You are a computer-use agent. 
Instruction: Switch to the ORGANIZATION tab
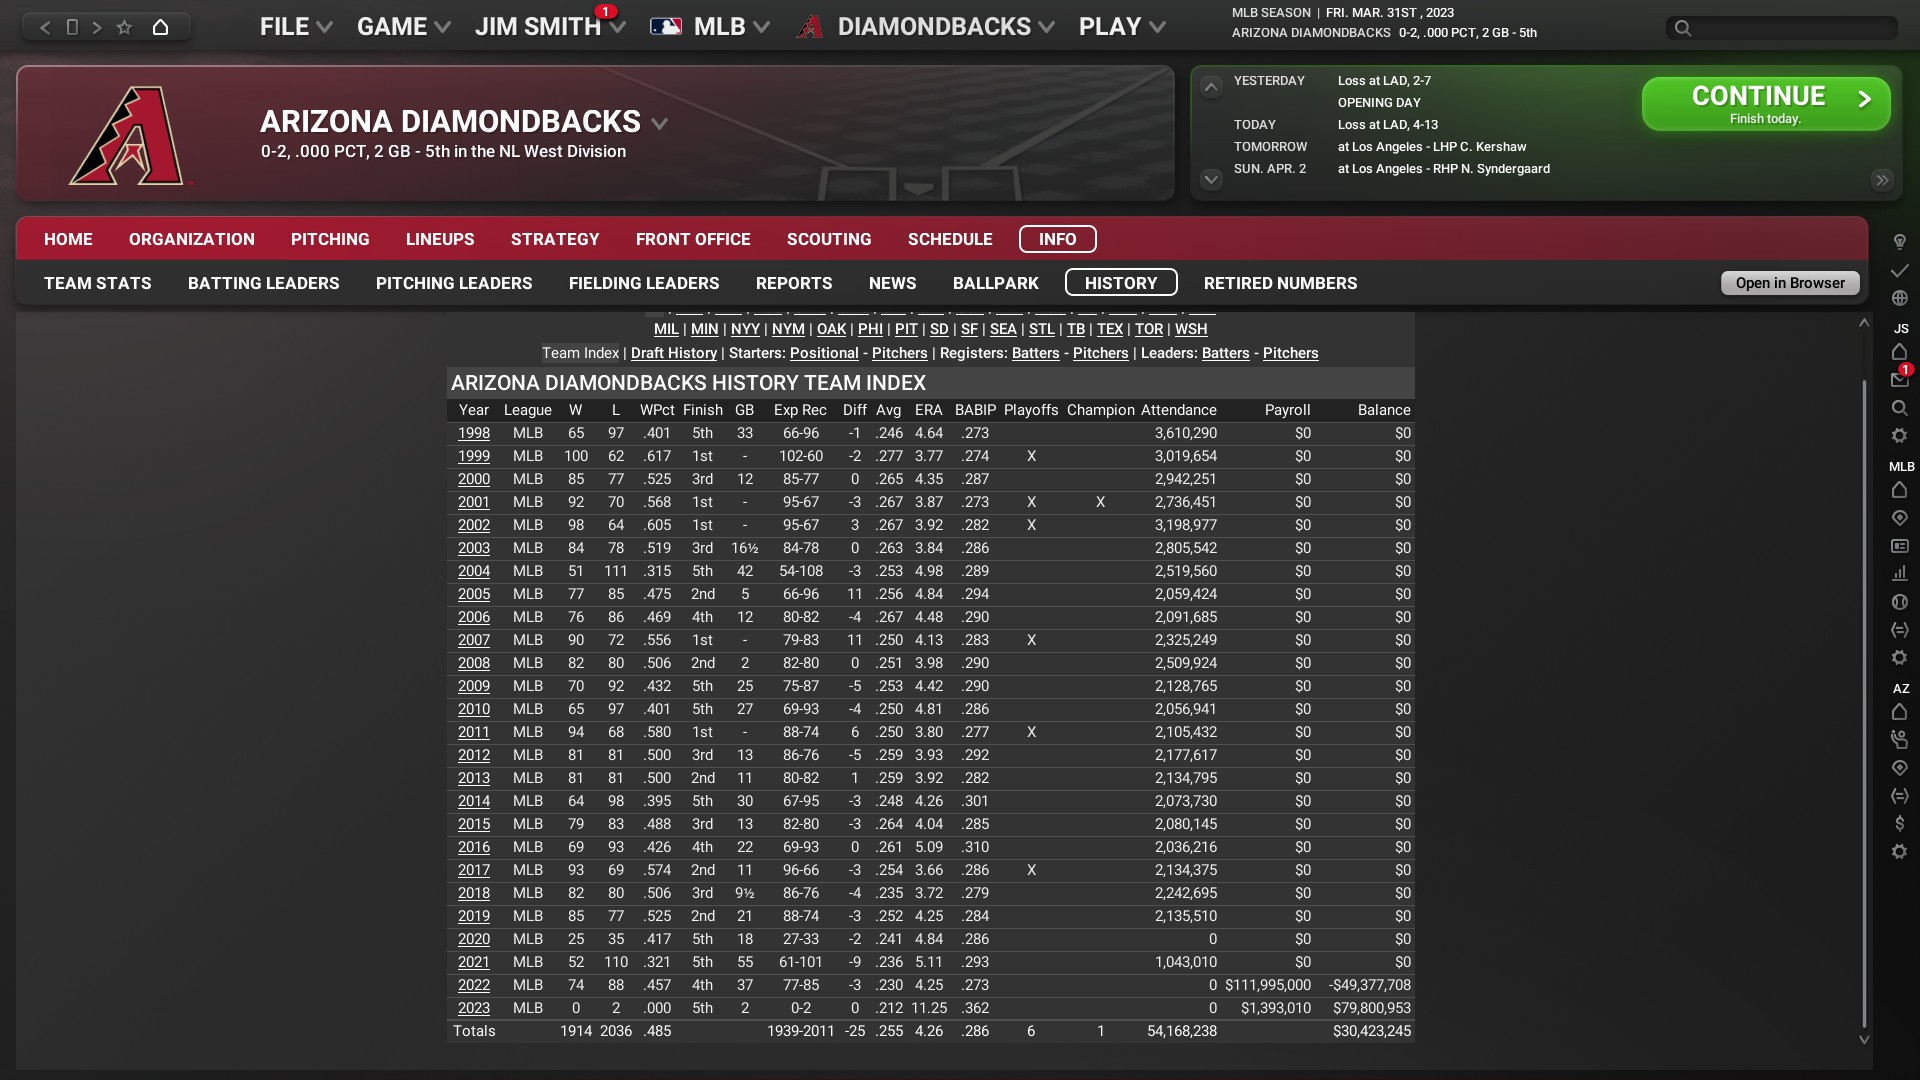pos(192,239)
